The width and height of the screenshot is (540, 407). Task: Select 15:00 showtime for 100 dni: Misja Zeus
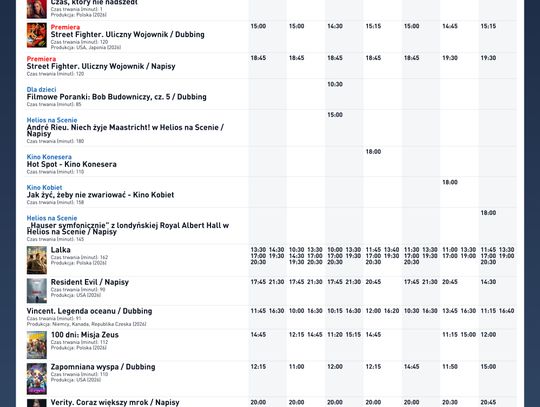468,335
